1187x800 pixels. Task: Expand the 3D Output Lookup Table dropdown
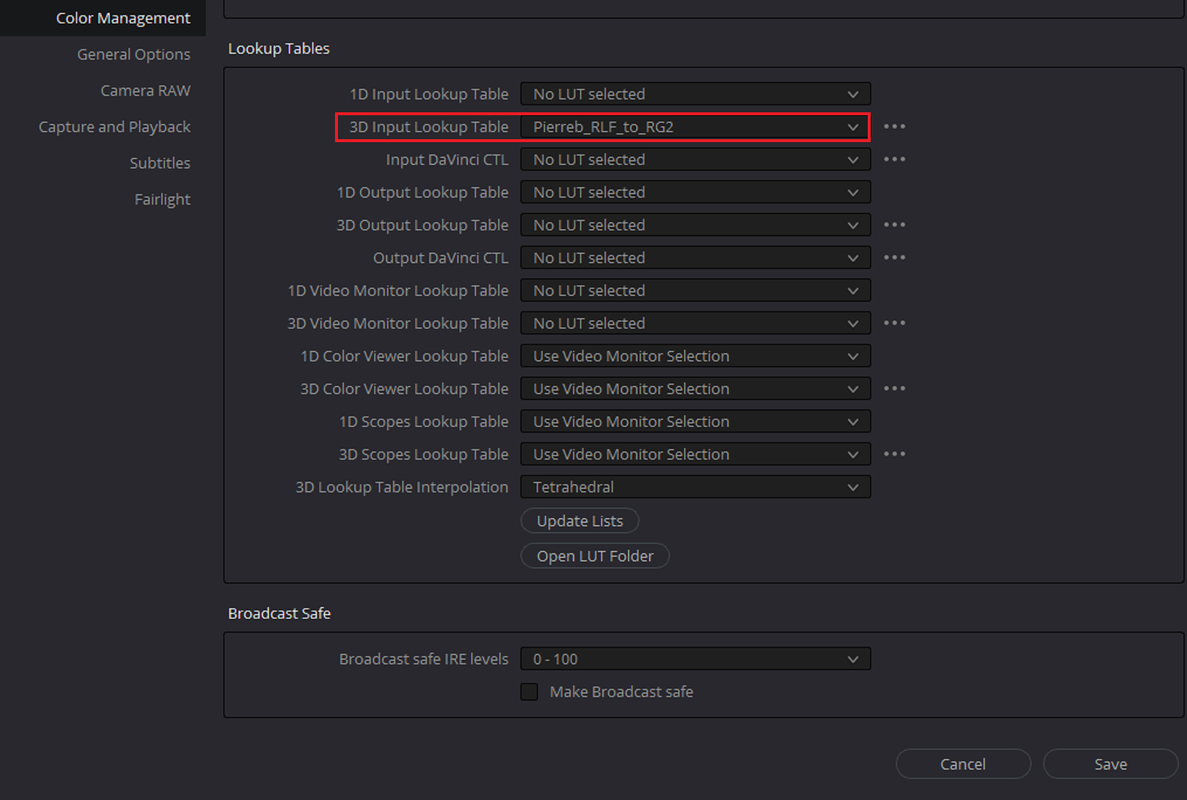(x=696, y=225)
